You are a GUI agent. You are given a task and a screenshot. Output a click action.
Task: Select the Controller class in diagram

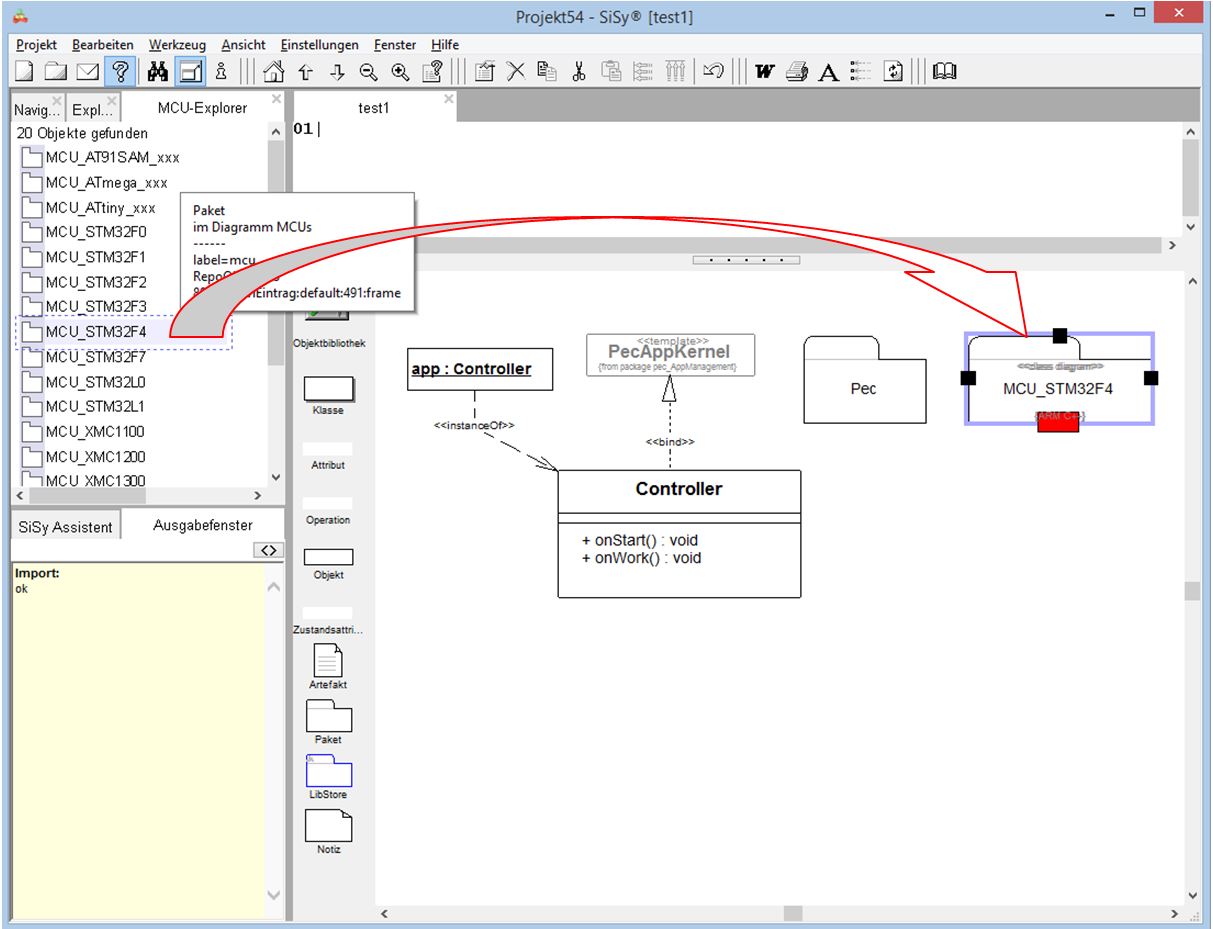pyautogui.click(x=679, y=489)
